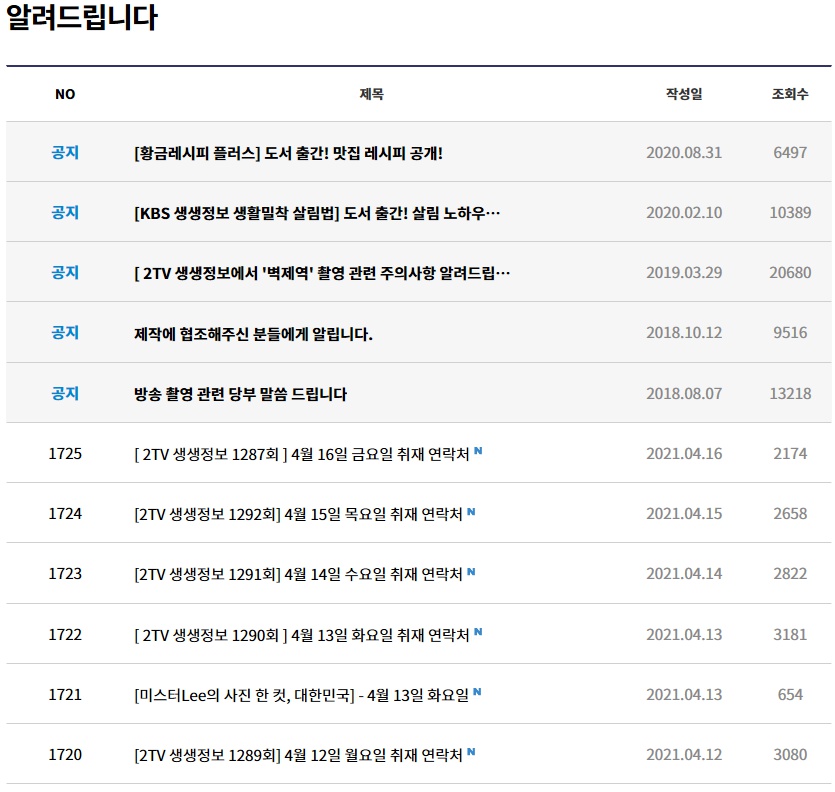
Task: Click the '작성일' column header
Action: pos(684,94)
